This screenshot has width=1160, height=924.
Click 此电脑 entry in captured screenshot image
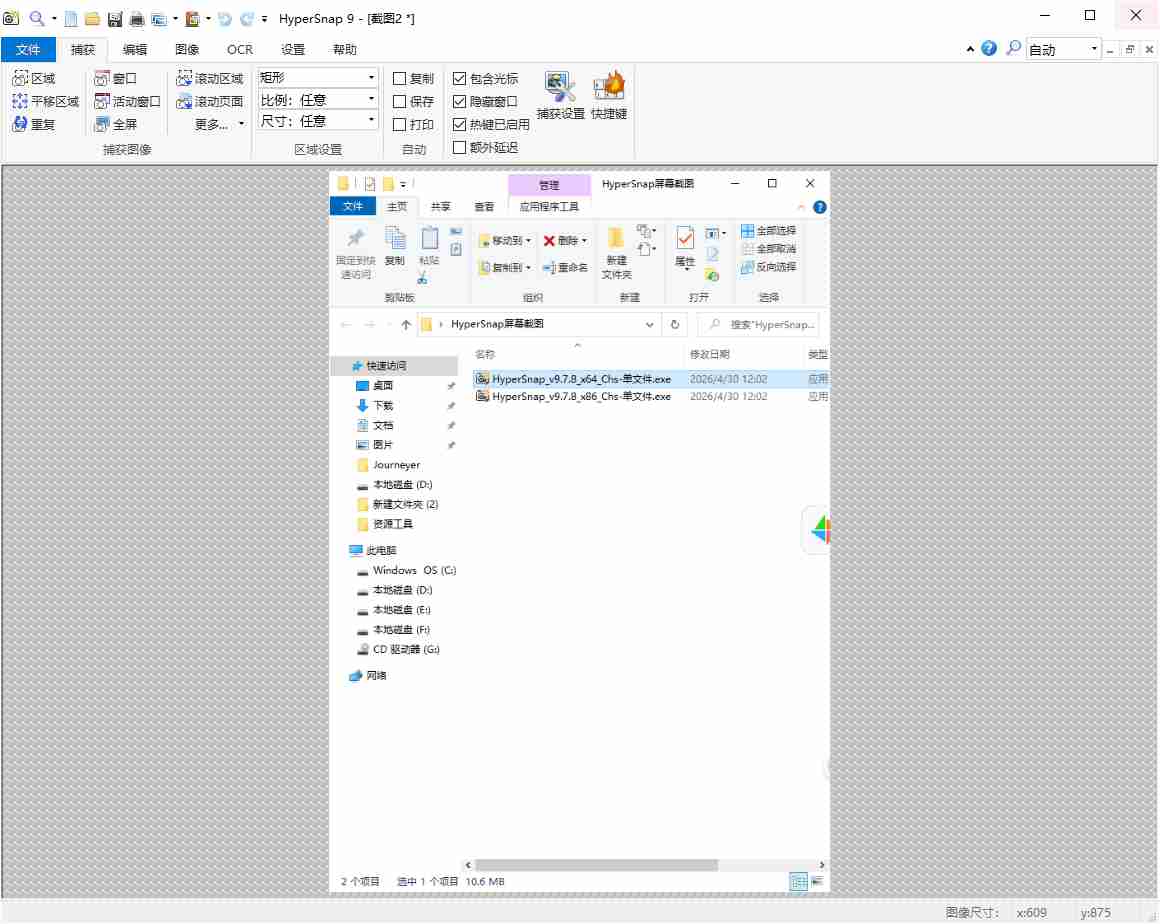tap(381, 550)
